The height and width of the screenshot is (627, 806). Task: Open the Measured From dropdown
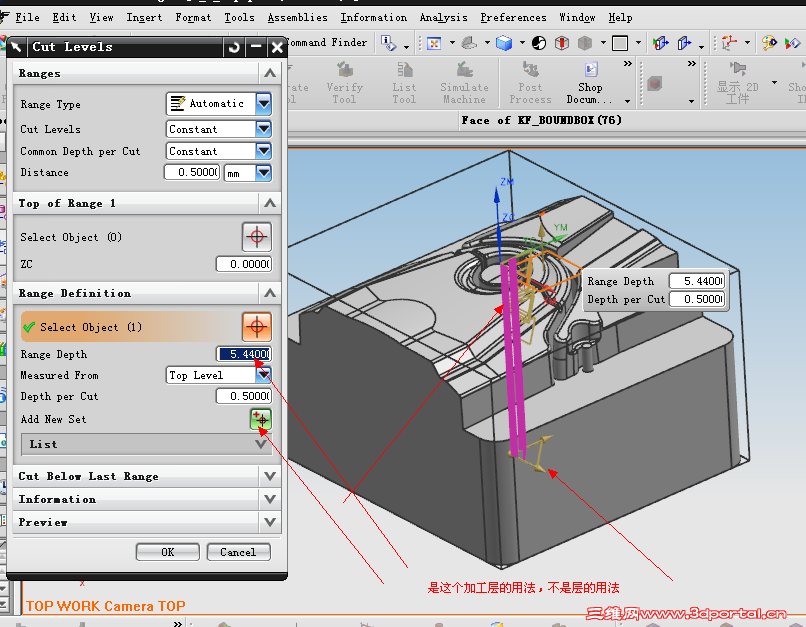click(263, 375)
